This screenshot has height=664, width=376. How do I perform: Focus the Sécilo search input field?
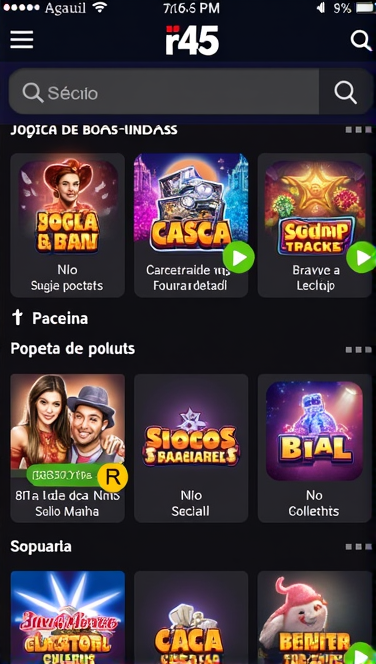[x=164, y=92]
